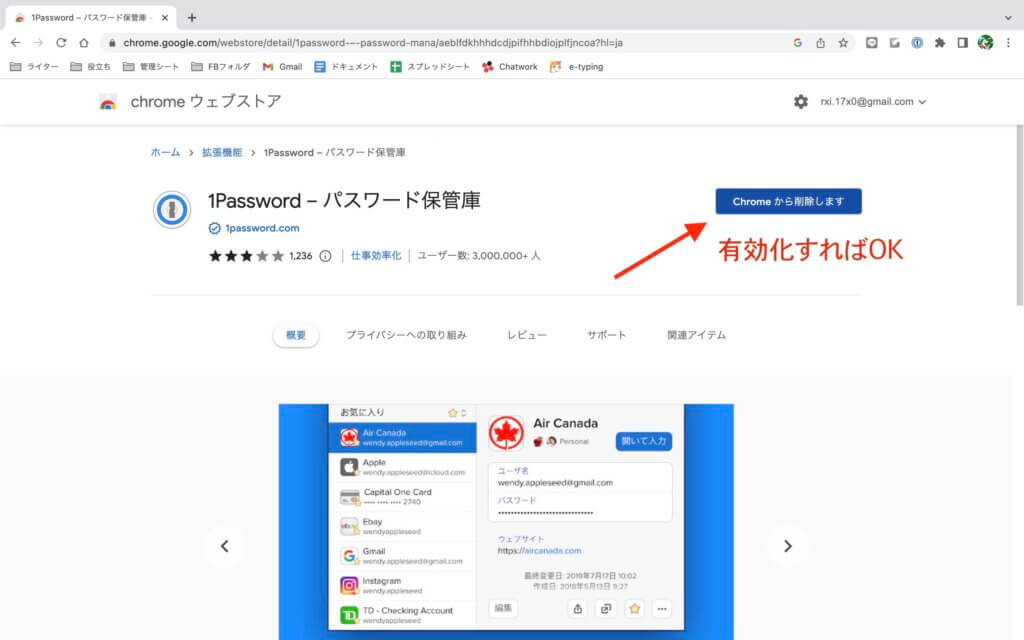Click the Chrome から削除します button
Viewport: 1024px width, 640px height.
click(788, 201)
